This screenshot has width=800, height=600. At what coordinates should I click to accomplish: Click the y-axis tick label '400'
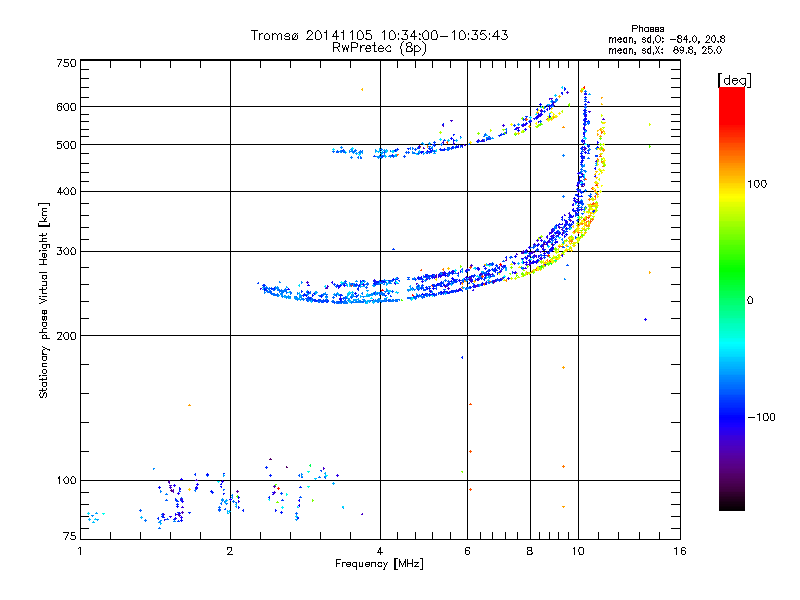coord(66,191)
